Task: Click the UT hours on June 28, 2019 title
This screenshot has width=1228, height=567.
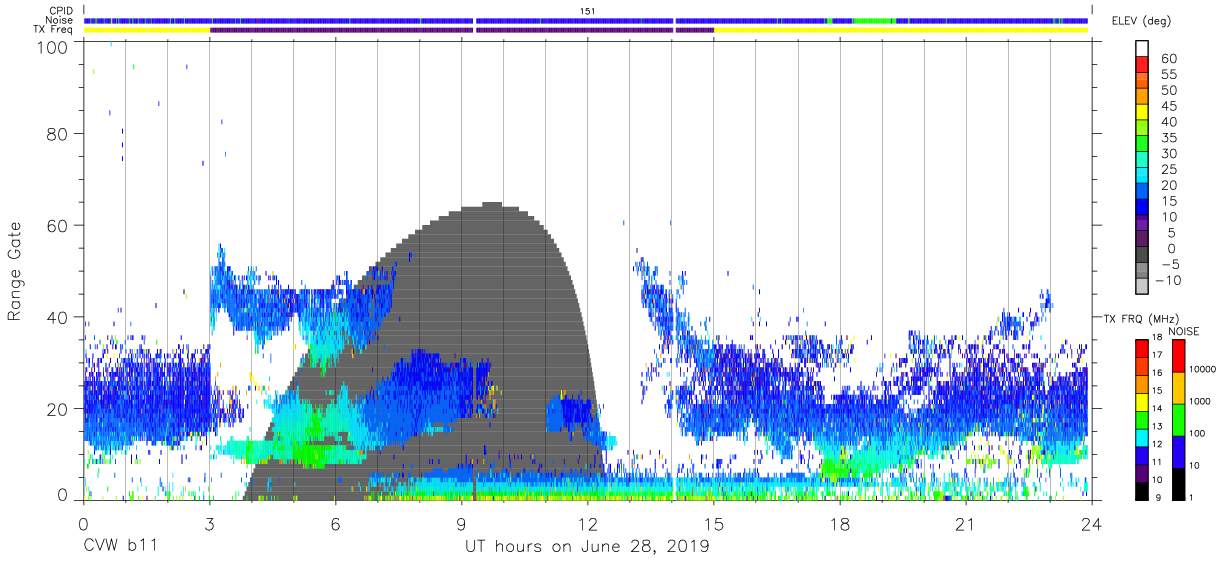Action: (x=587, y=547)
